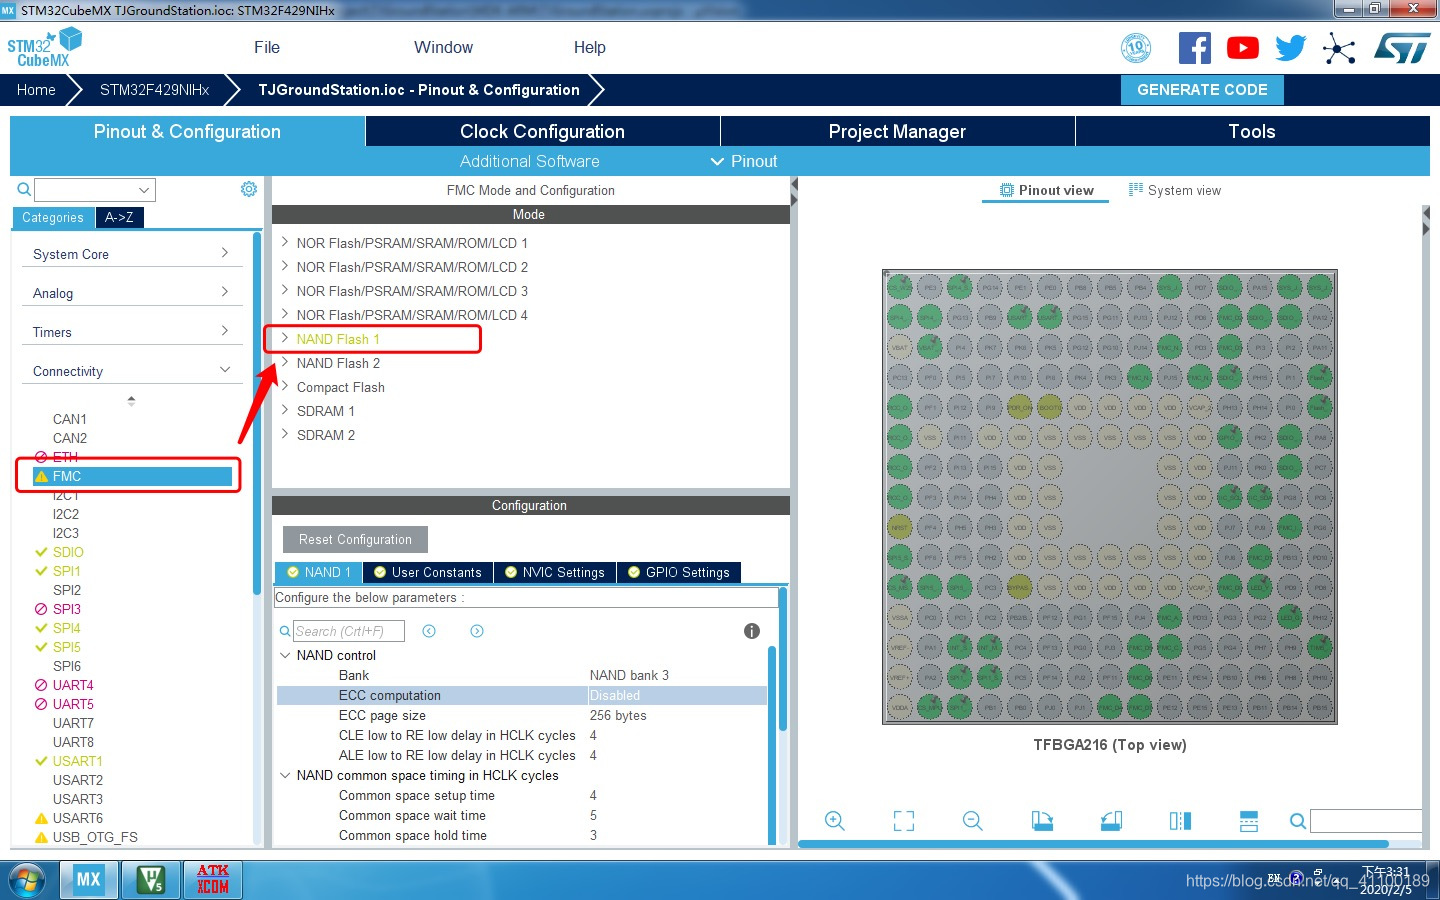The width and height of the screenshot is (1440, 900).
Task: Expand NAND Flash 2 mode
Action: pos(285,362)
